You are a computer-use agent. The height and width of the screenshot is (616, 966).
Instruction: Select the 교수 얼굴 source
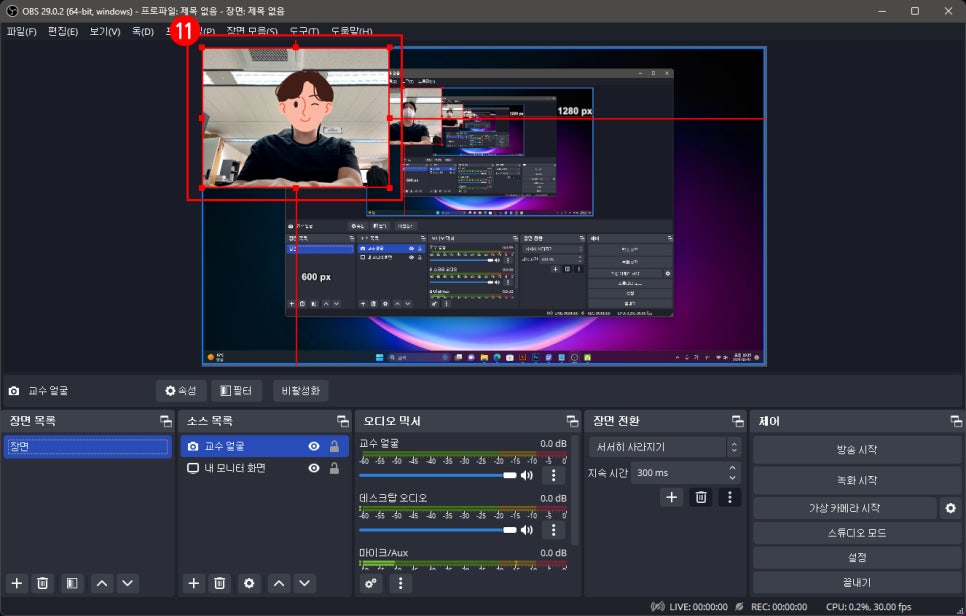(x=265, y=446)
